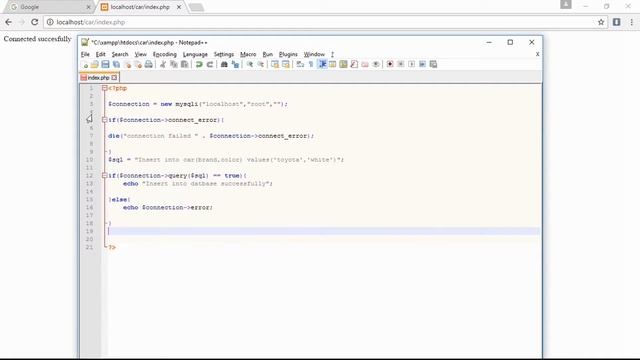Screen dimensions: 640x360
Task: Click the Zoom In toolbar icon
Action: tap(249, 64)
